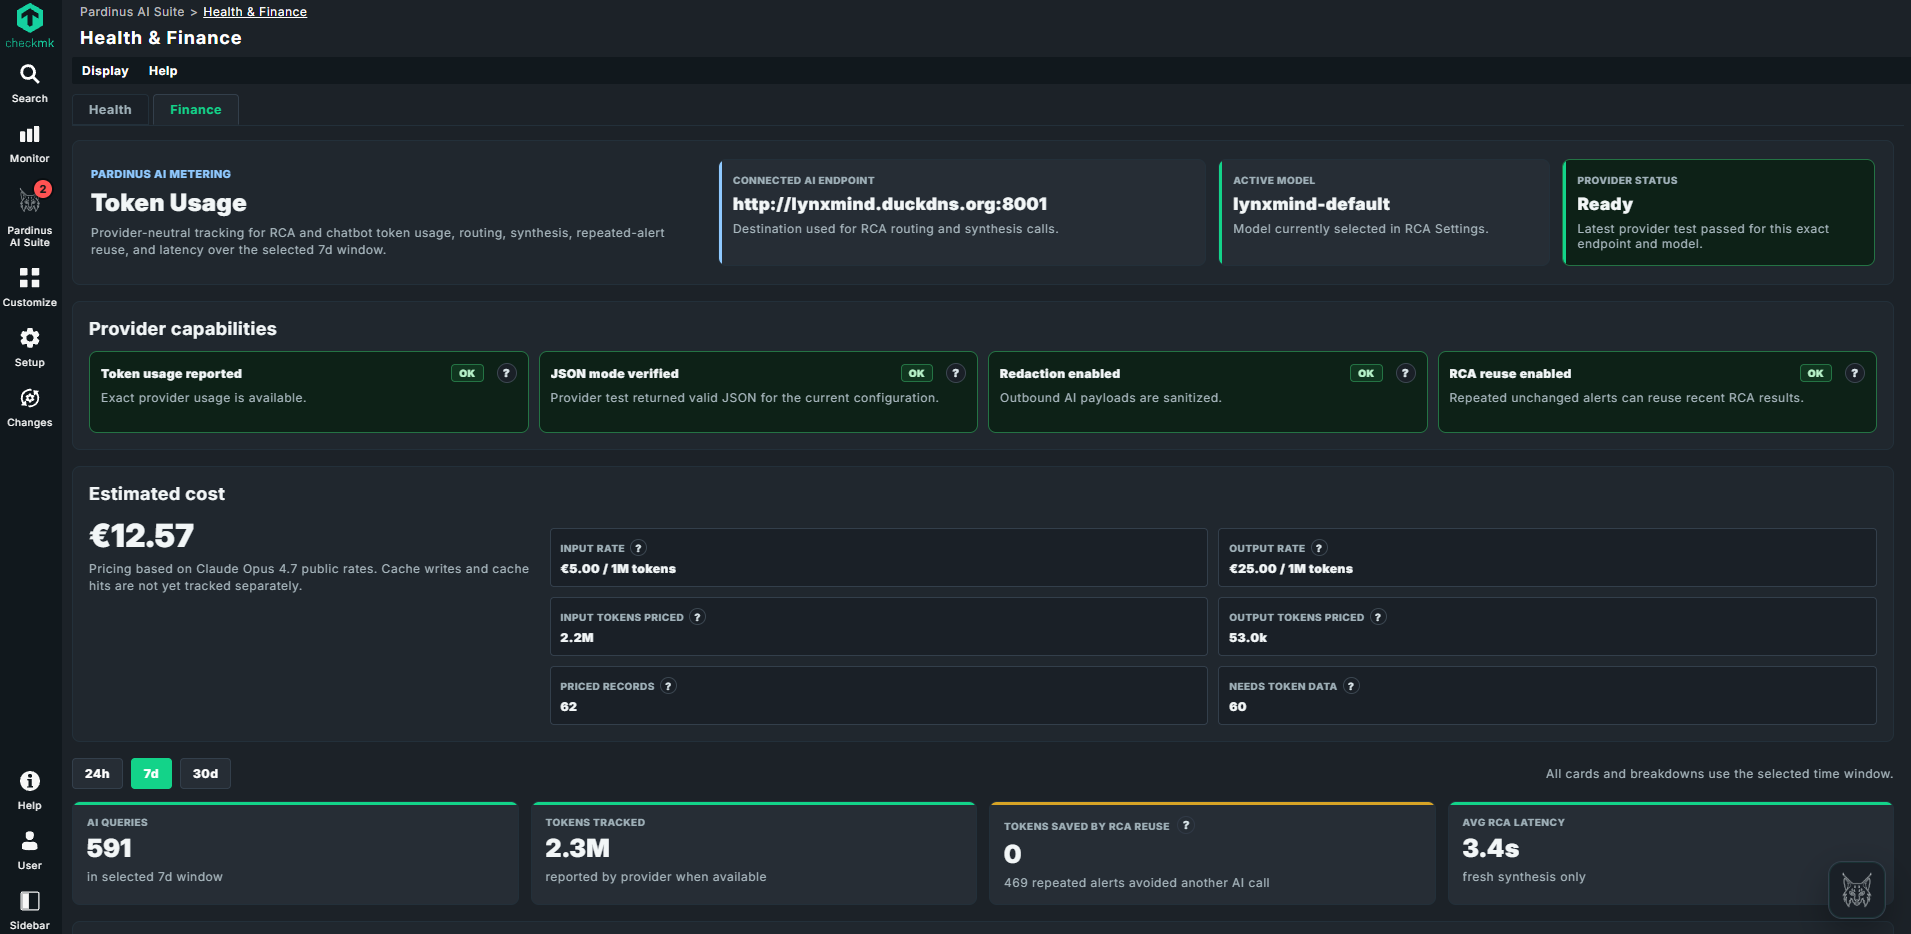Click the priced records value 62
Image resolution: width=1911 pixels, height=934 pixels.
point(569,707)
